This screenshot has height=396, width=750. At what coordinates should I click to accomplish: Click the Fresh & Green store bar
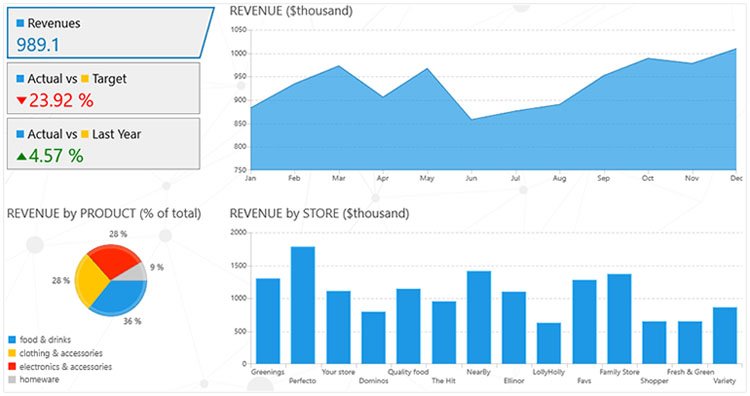pos(690,342)
